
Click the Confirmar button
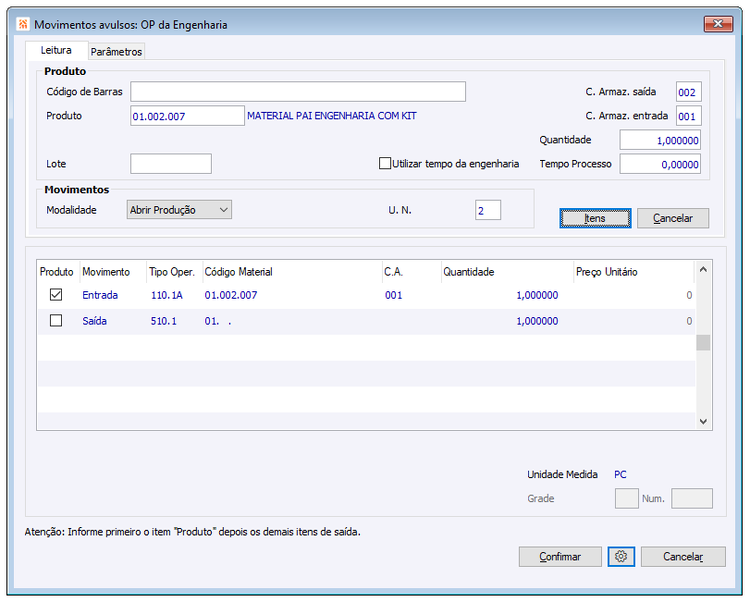560,557
